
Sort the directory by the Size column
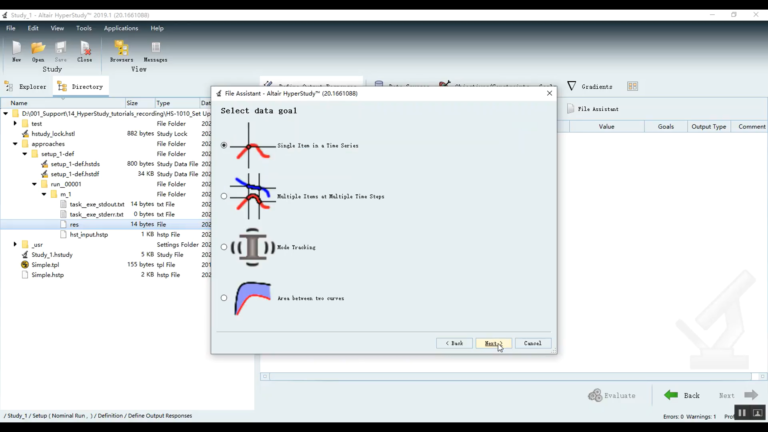[140, 103]
